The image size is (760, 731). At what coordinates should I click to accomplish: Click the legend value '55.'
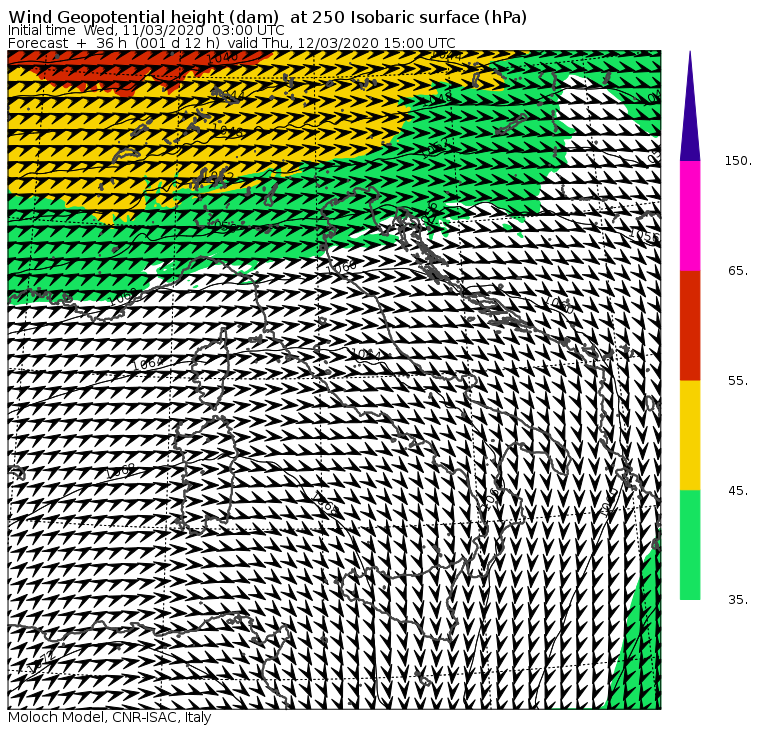pos(738,381)
